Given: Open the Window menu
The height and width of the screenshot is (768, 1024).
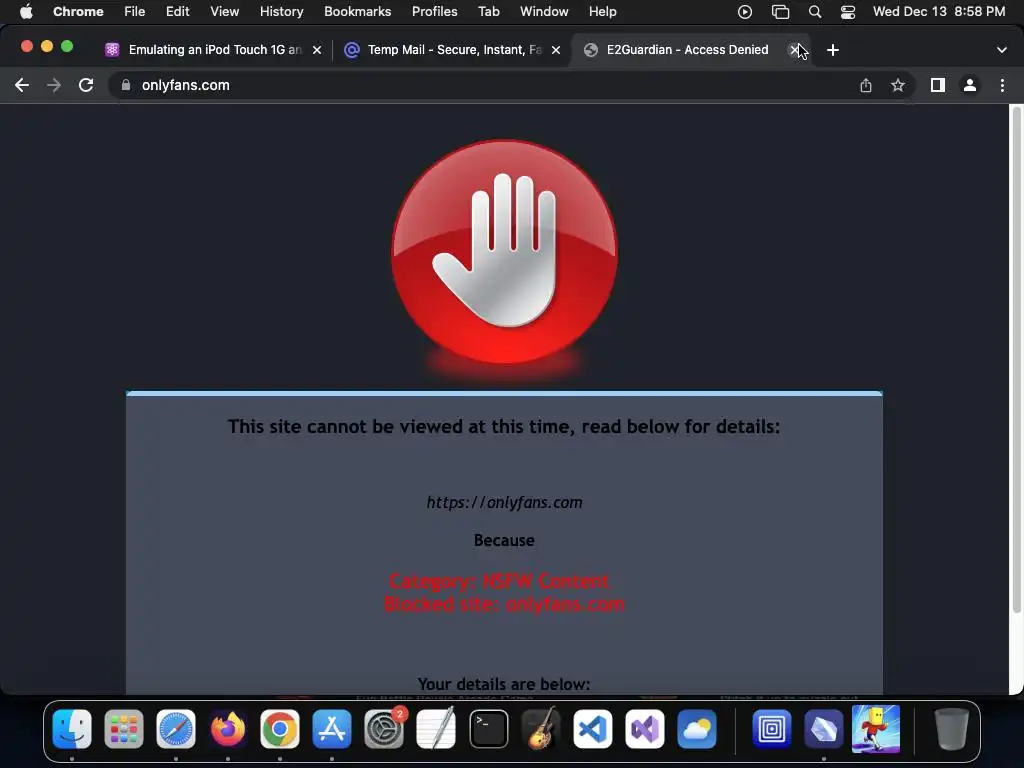Looking at the screenshot, I should click(544, 12).
